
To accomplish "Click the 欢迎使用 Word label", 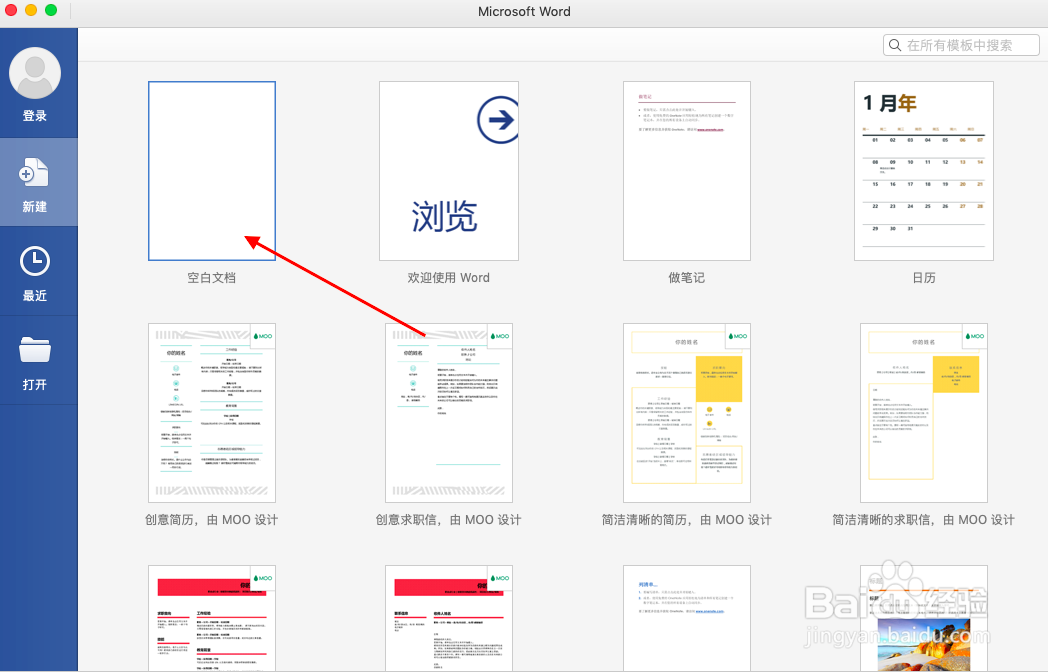I will point(448,277).
